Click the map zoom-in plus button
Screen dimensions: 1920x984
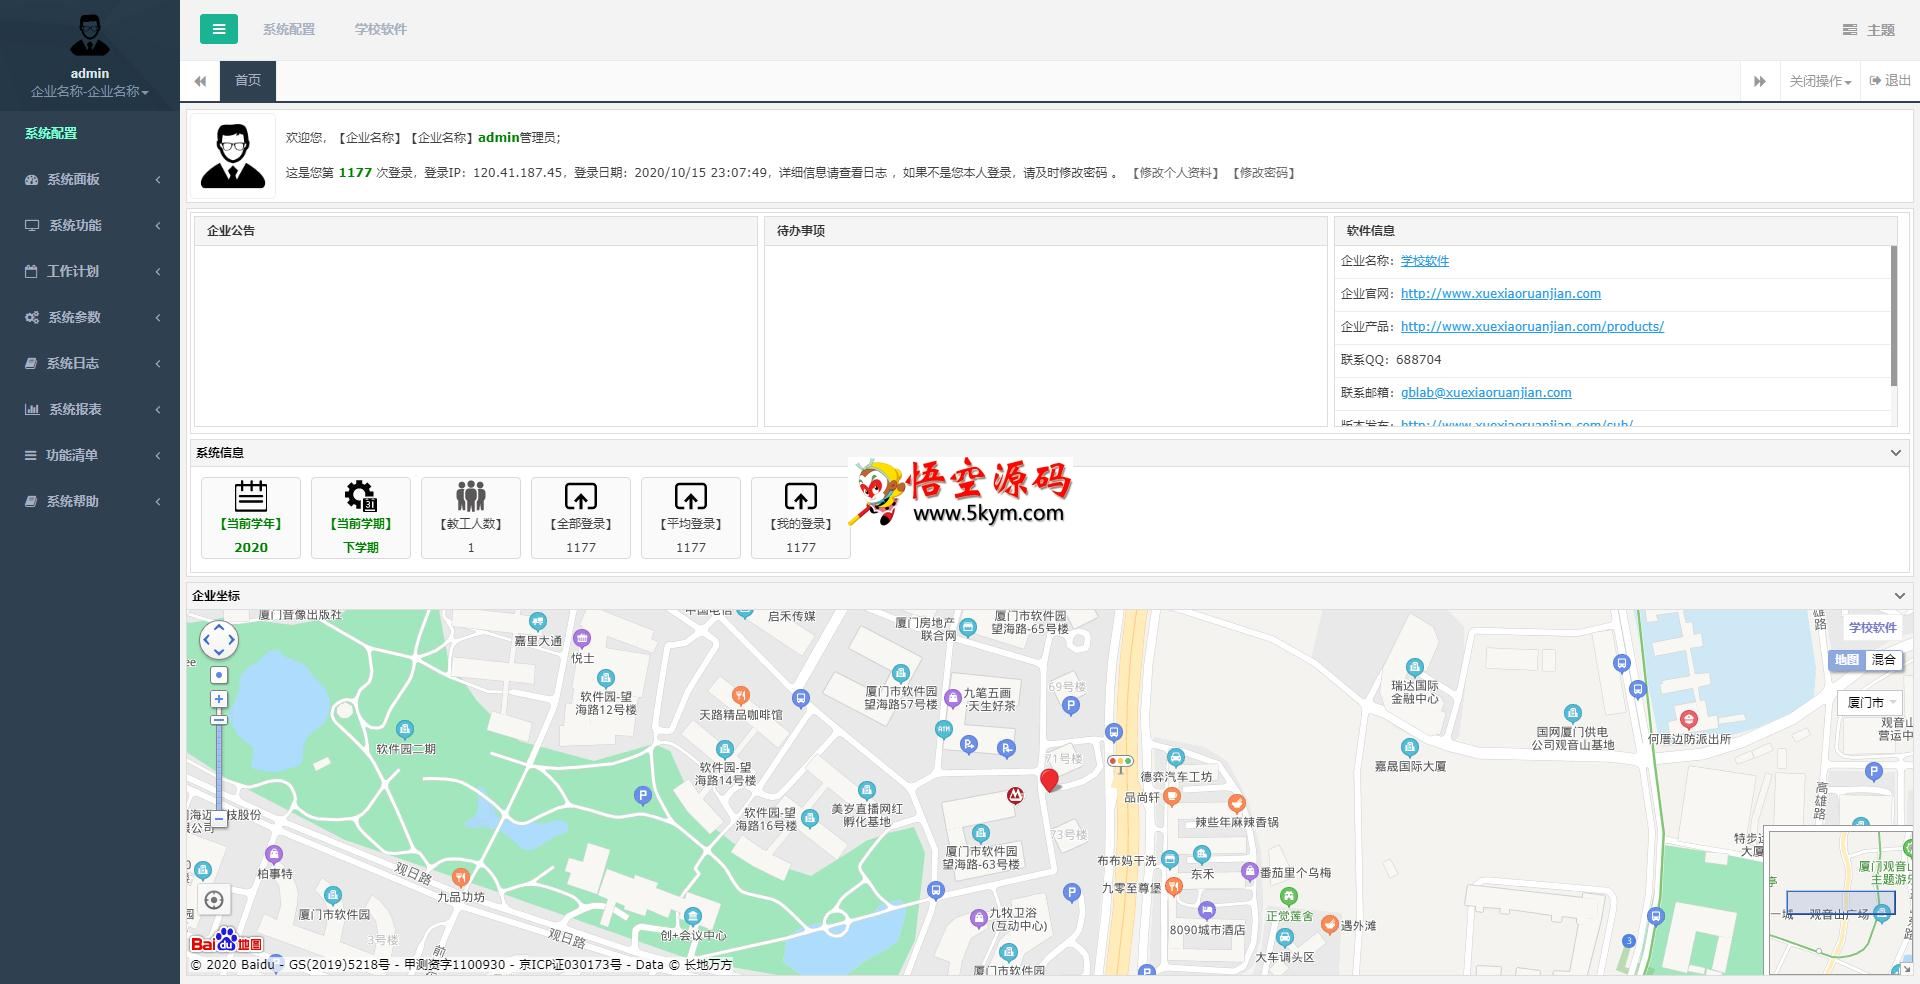(219, 699)
